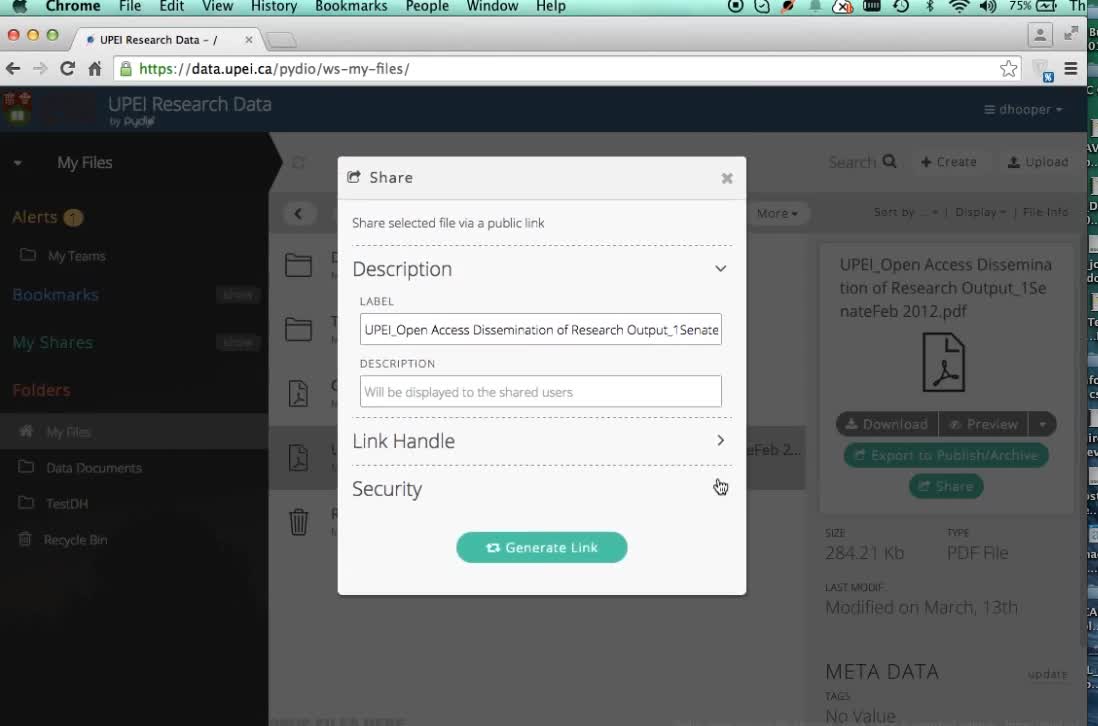Click the PDF file preview icon
1098x726 pixels.
943,362
